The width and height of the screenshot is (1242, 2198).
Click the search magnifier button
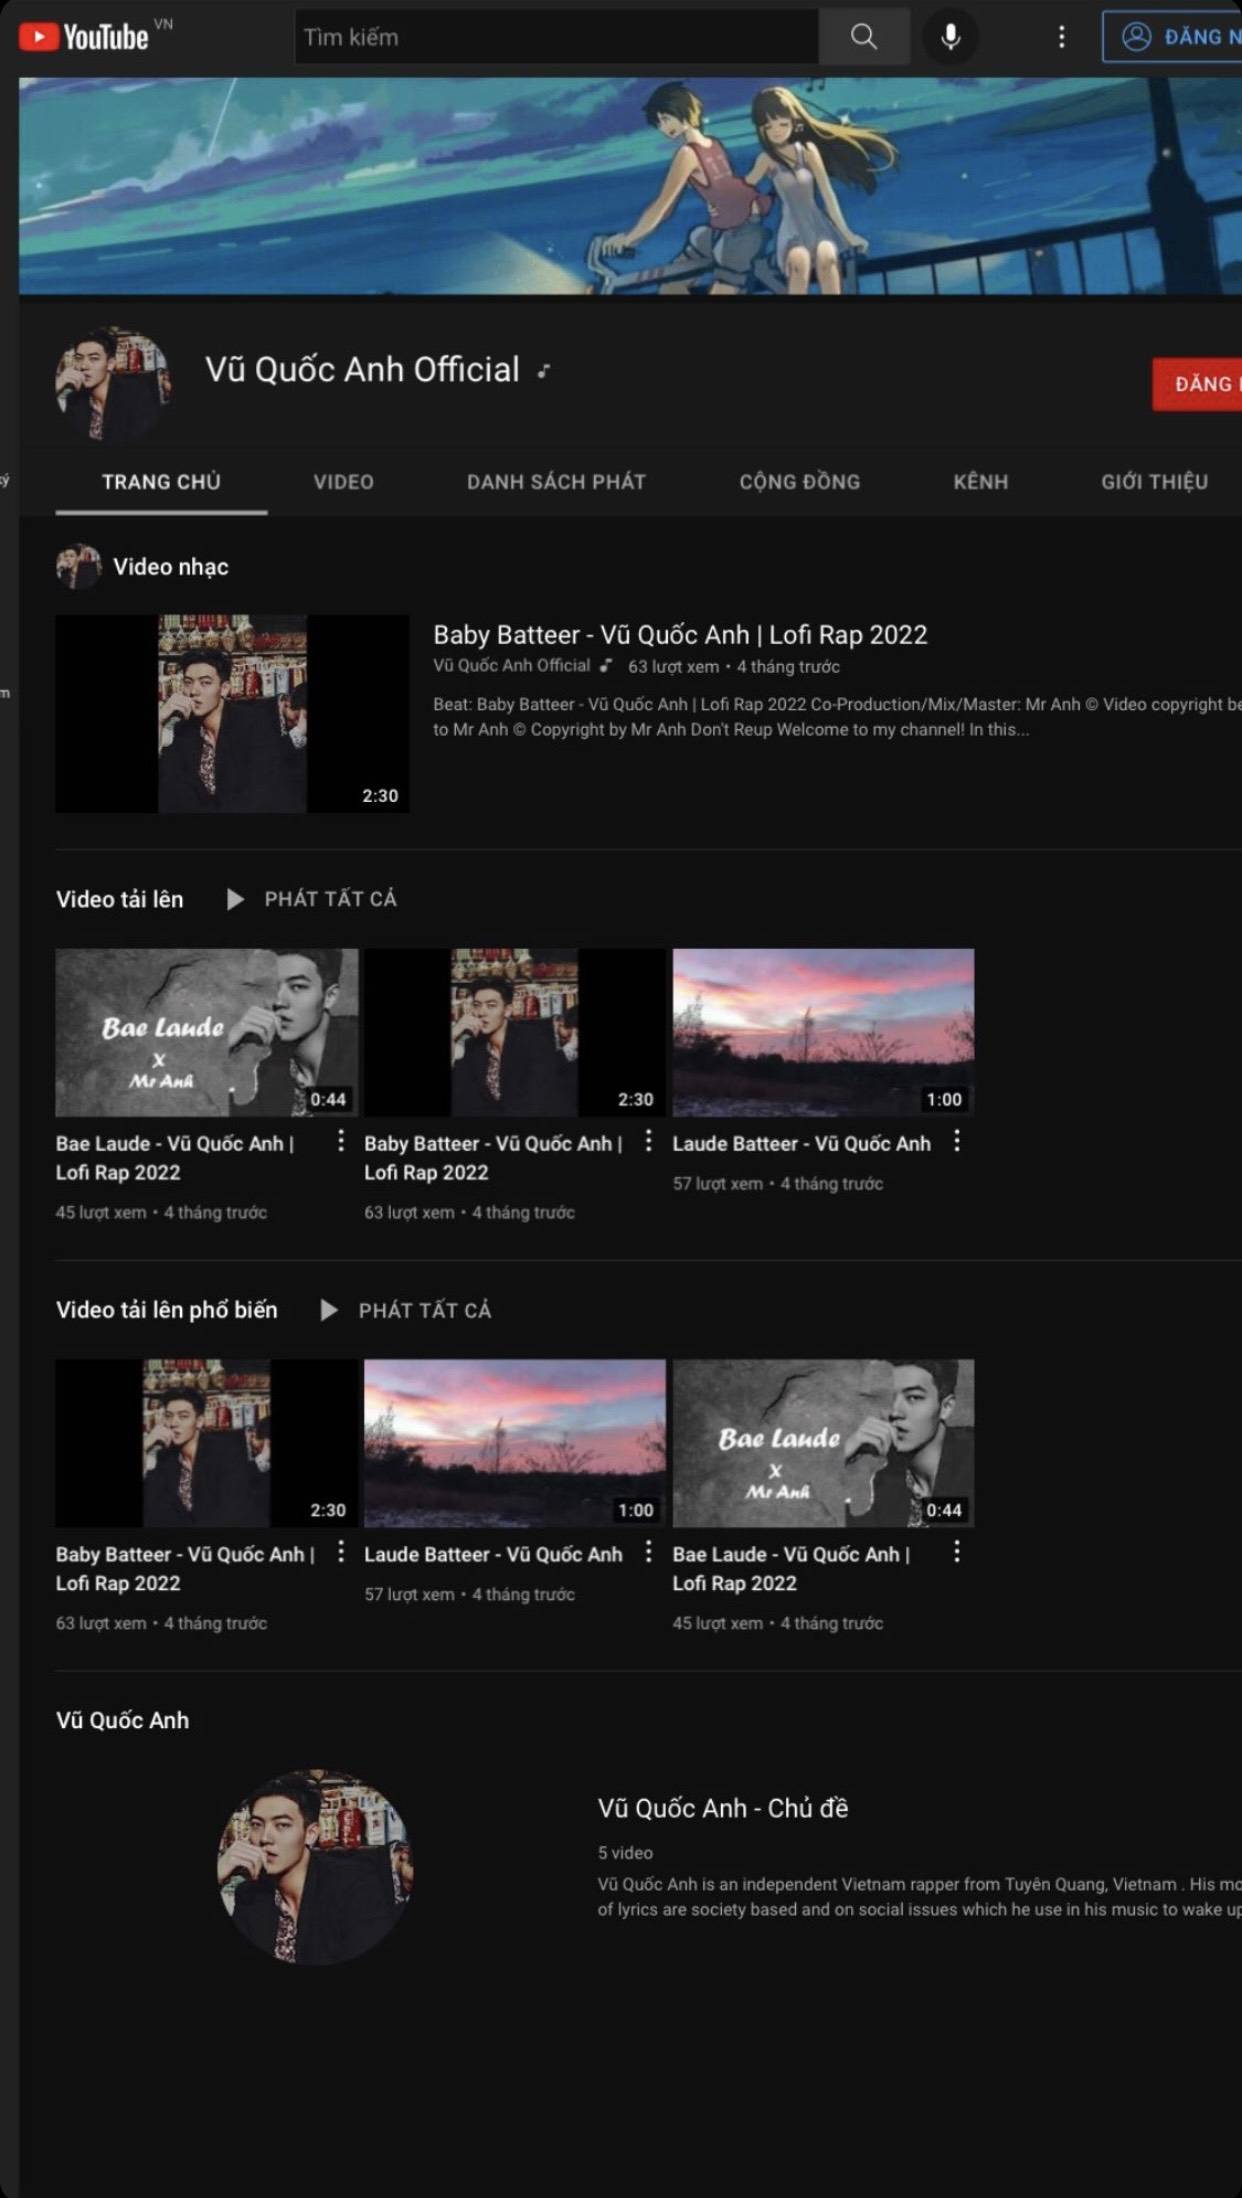point(863,37)
